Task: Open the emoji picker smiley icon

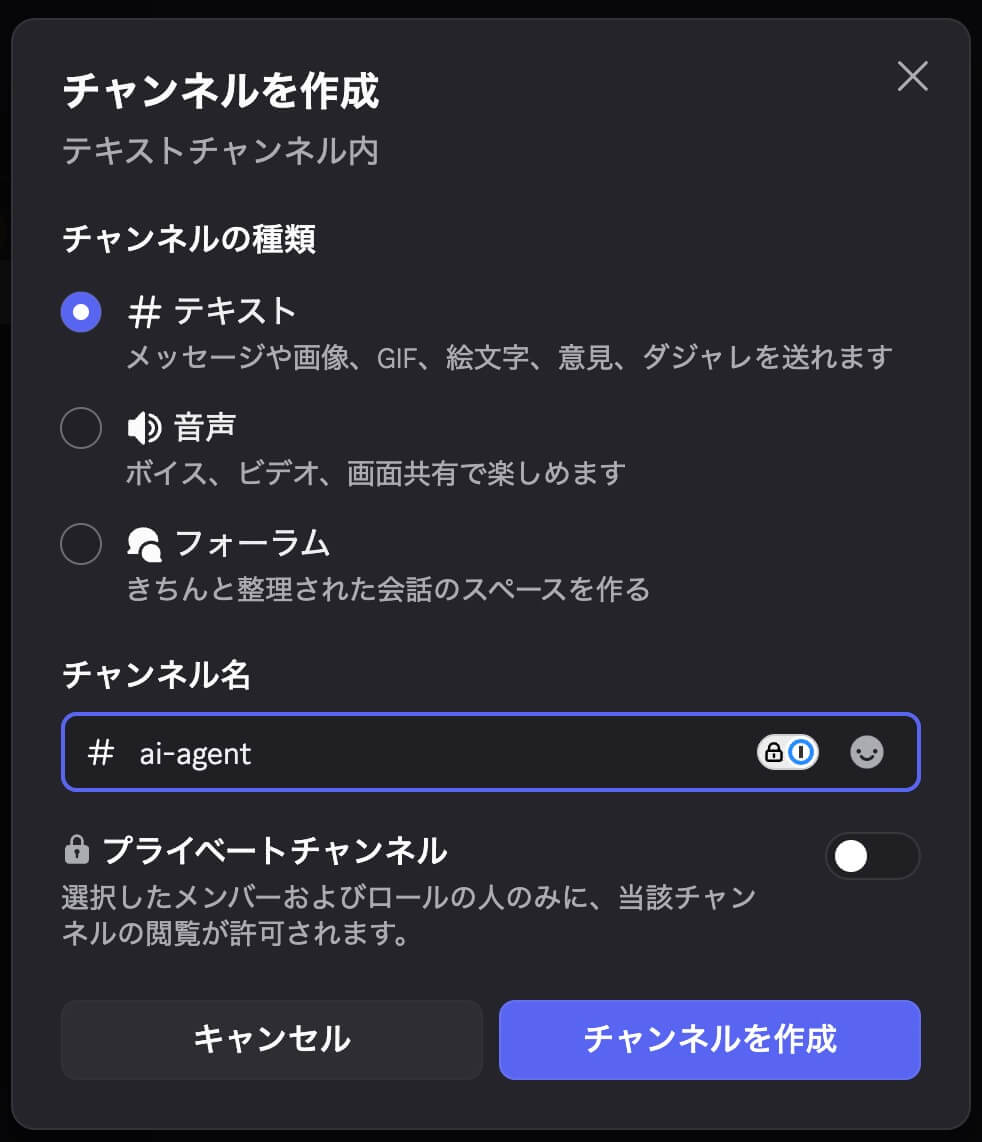Action: click(x=867, y=752)
